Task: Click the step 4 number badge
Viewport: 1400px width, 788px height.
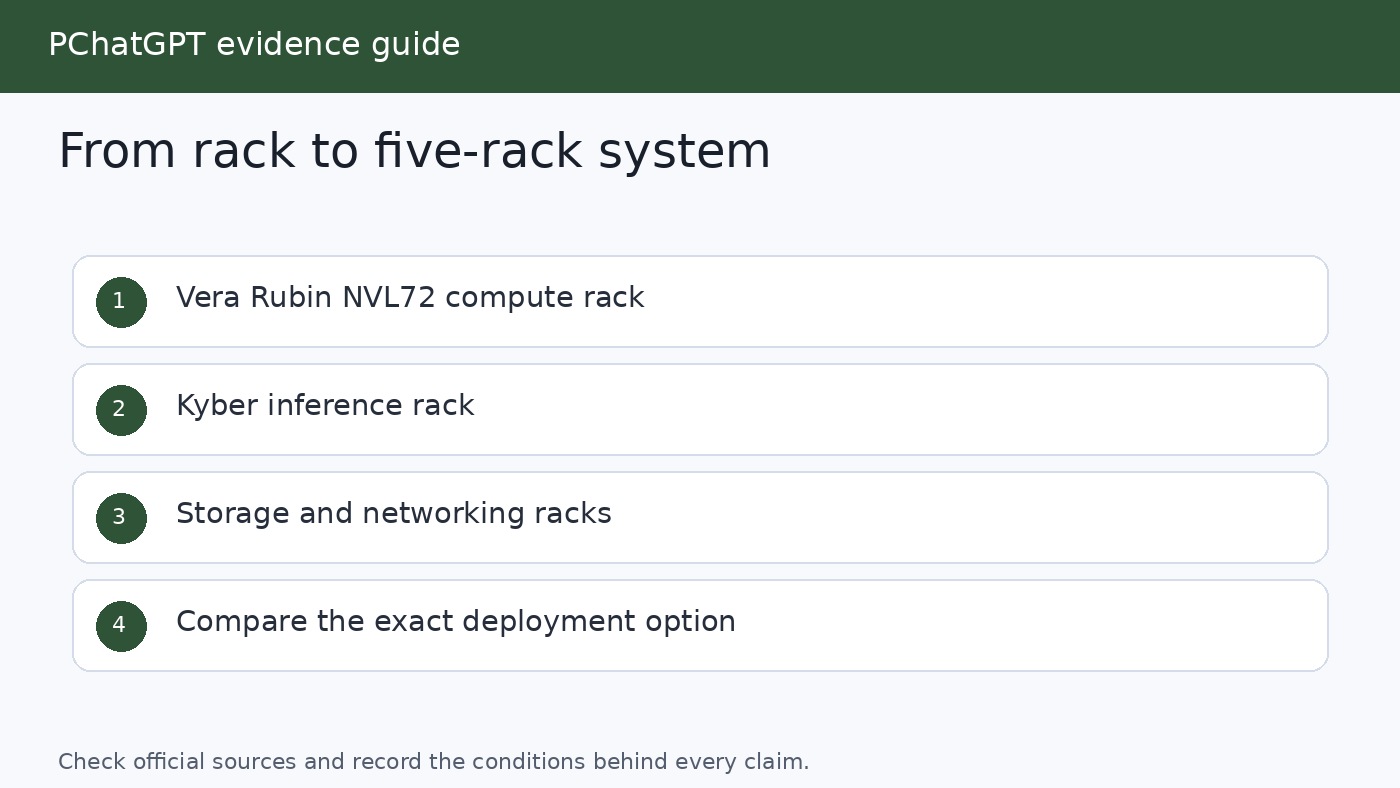Action: tap(121, 626)
